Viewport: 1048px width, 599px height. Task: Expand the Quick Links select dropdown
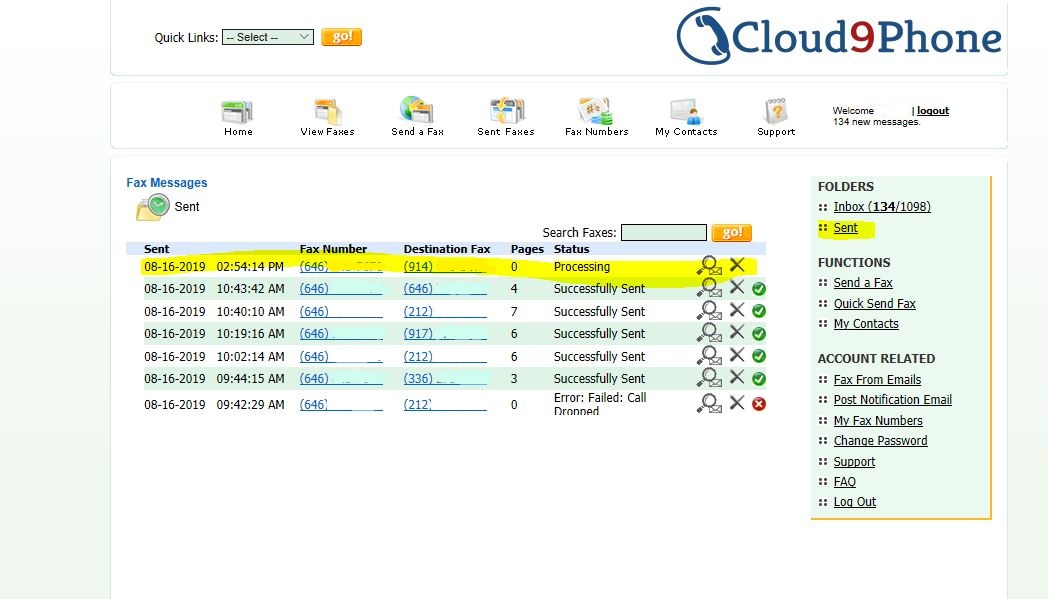click(268, 37)
